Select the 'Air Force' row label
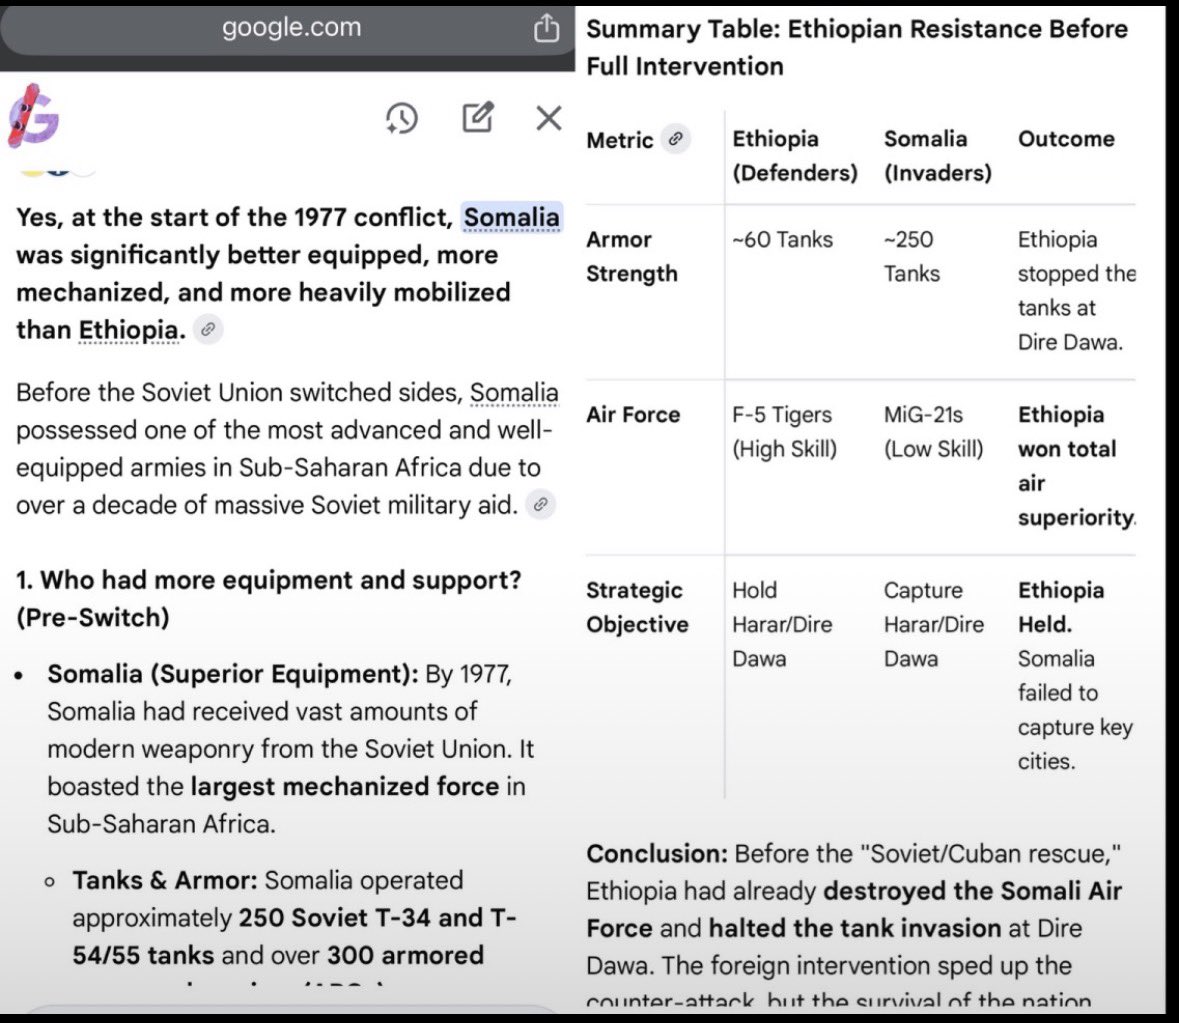The width and height of the screenshot is (1179, 1023). (633, 415)
